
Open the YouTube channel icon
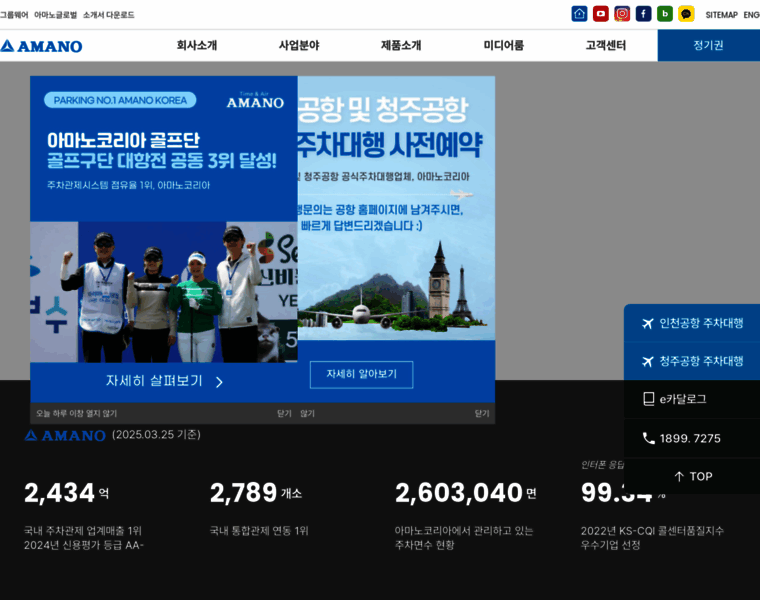click(601, 14)
